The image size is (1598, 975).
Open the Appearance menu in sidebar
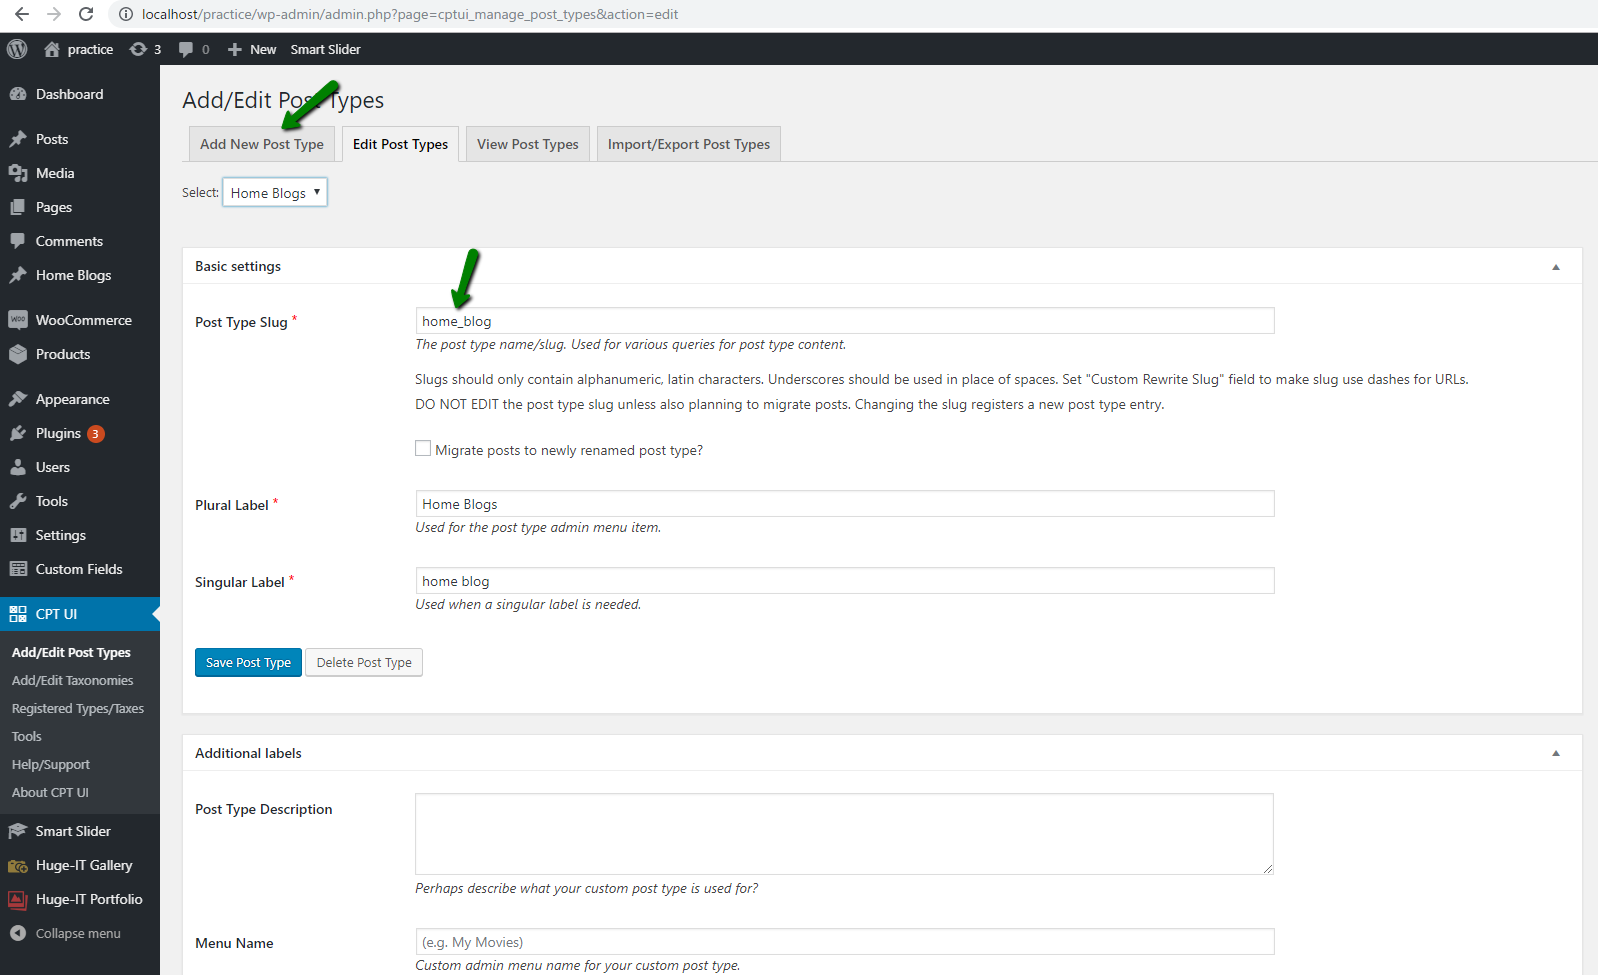coord(72,399)
